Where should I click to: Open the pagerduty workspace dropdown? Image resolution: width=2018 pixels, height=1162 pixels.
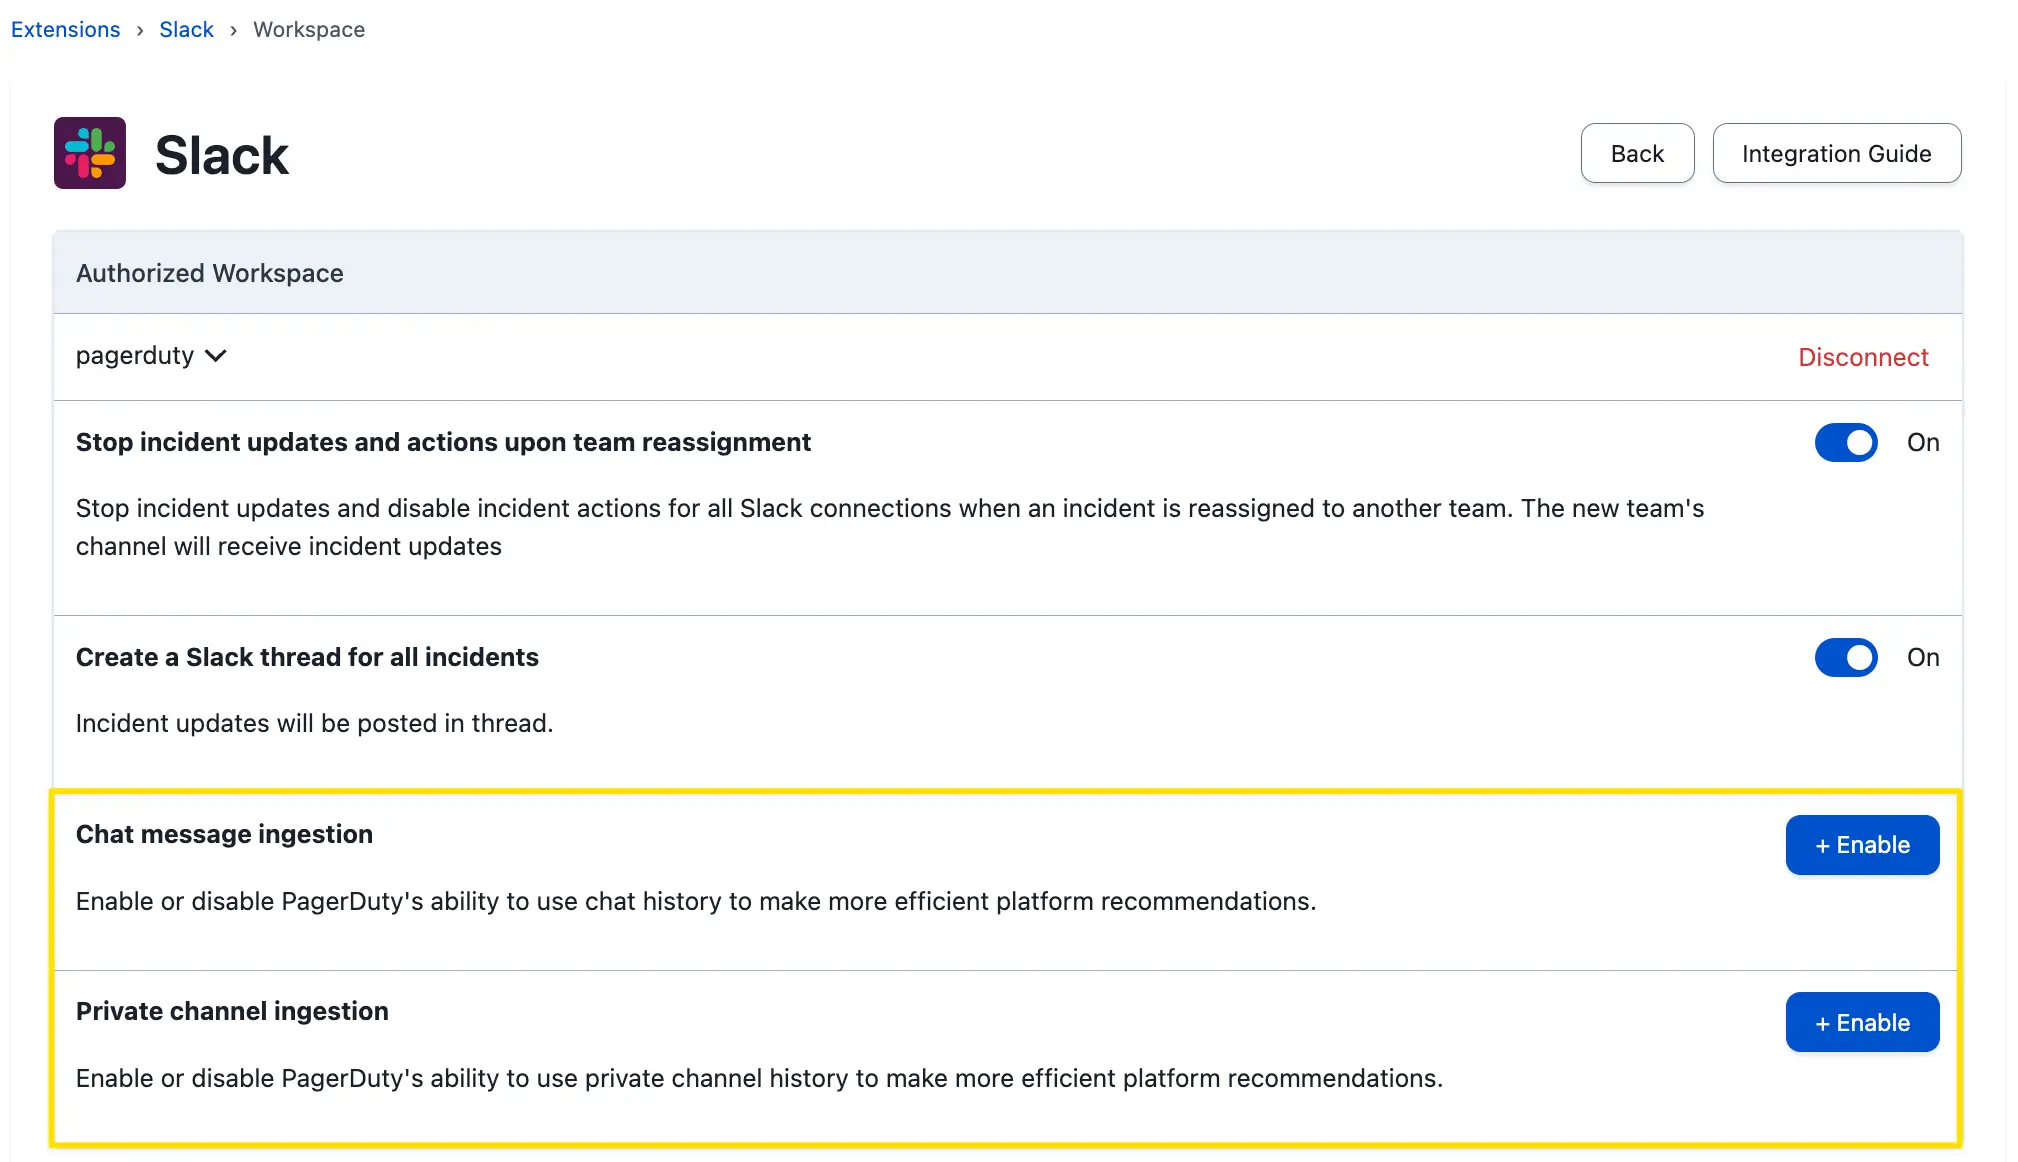[135, 356]
